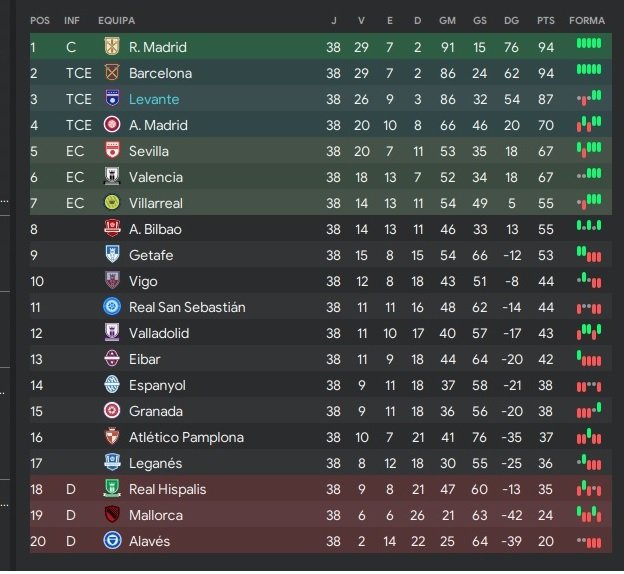The height and width of the screenshot is (574, 624).
Task: Click Espanyol's recent form indicator
Action: pos(589,385)
